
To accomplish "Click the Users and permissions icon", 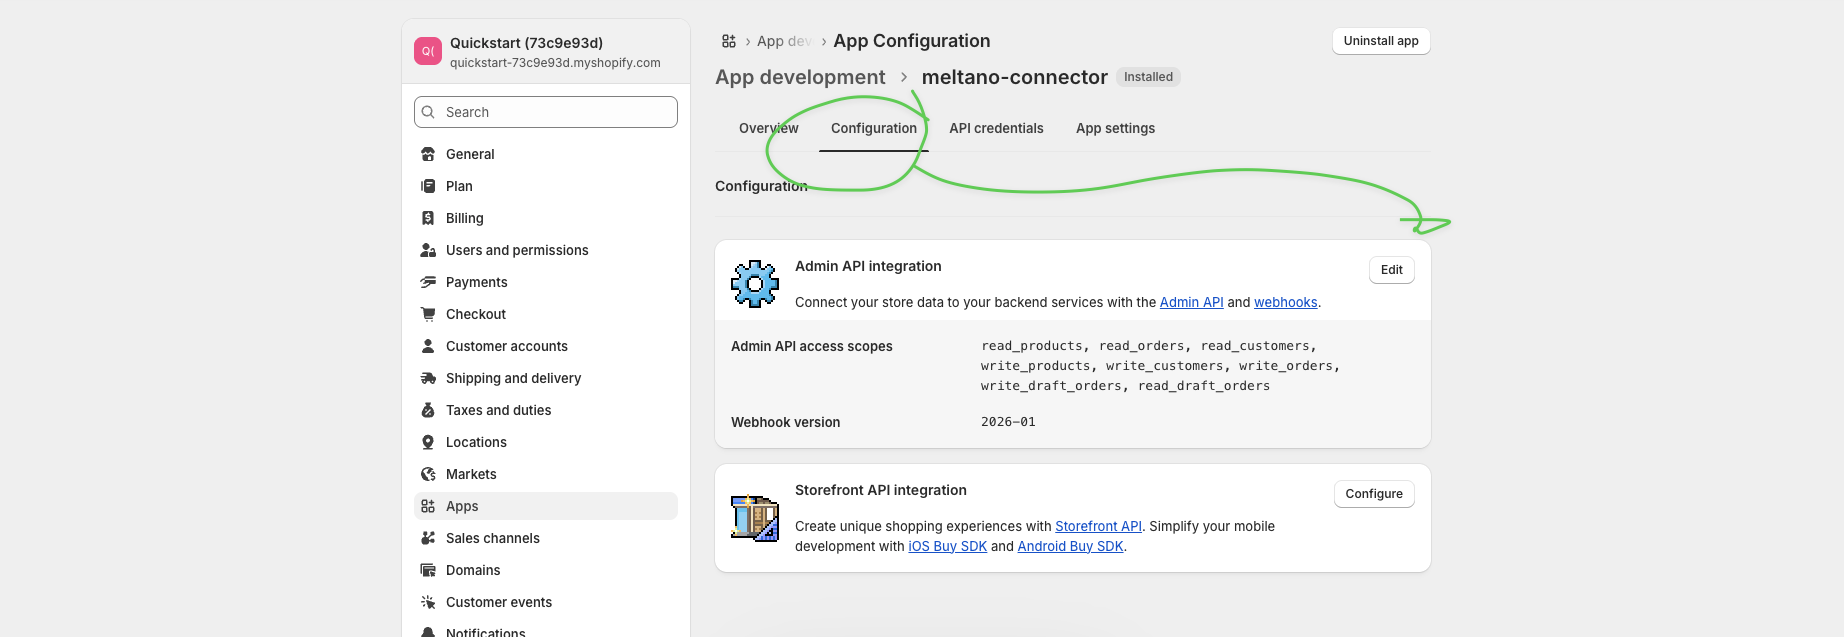I will click(x=428, y=250).
